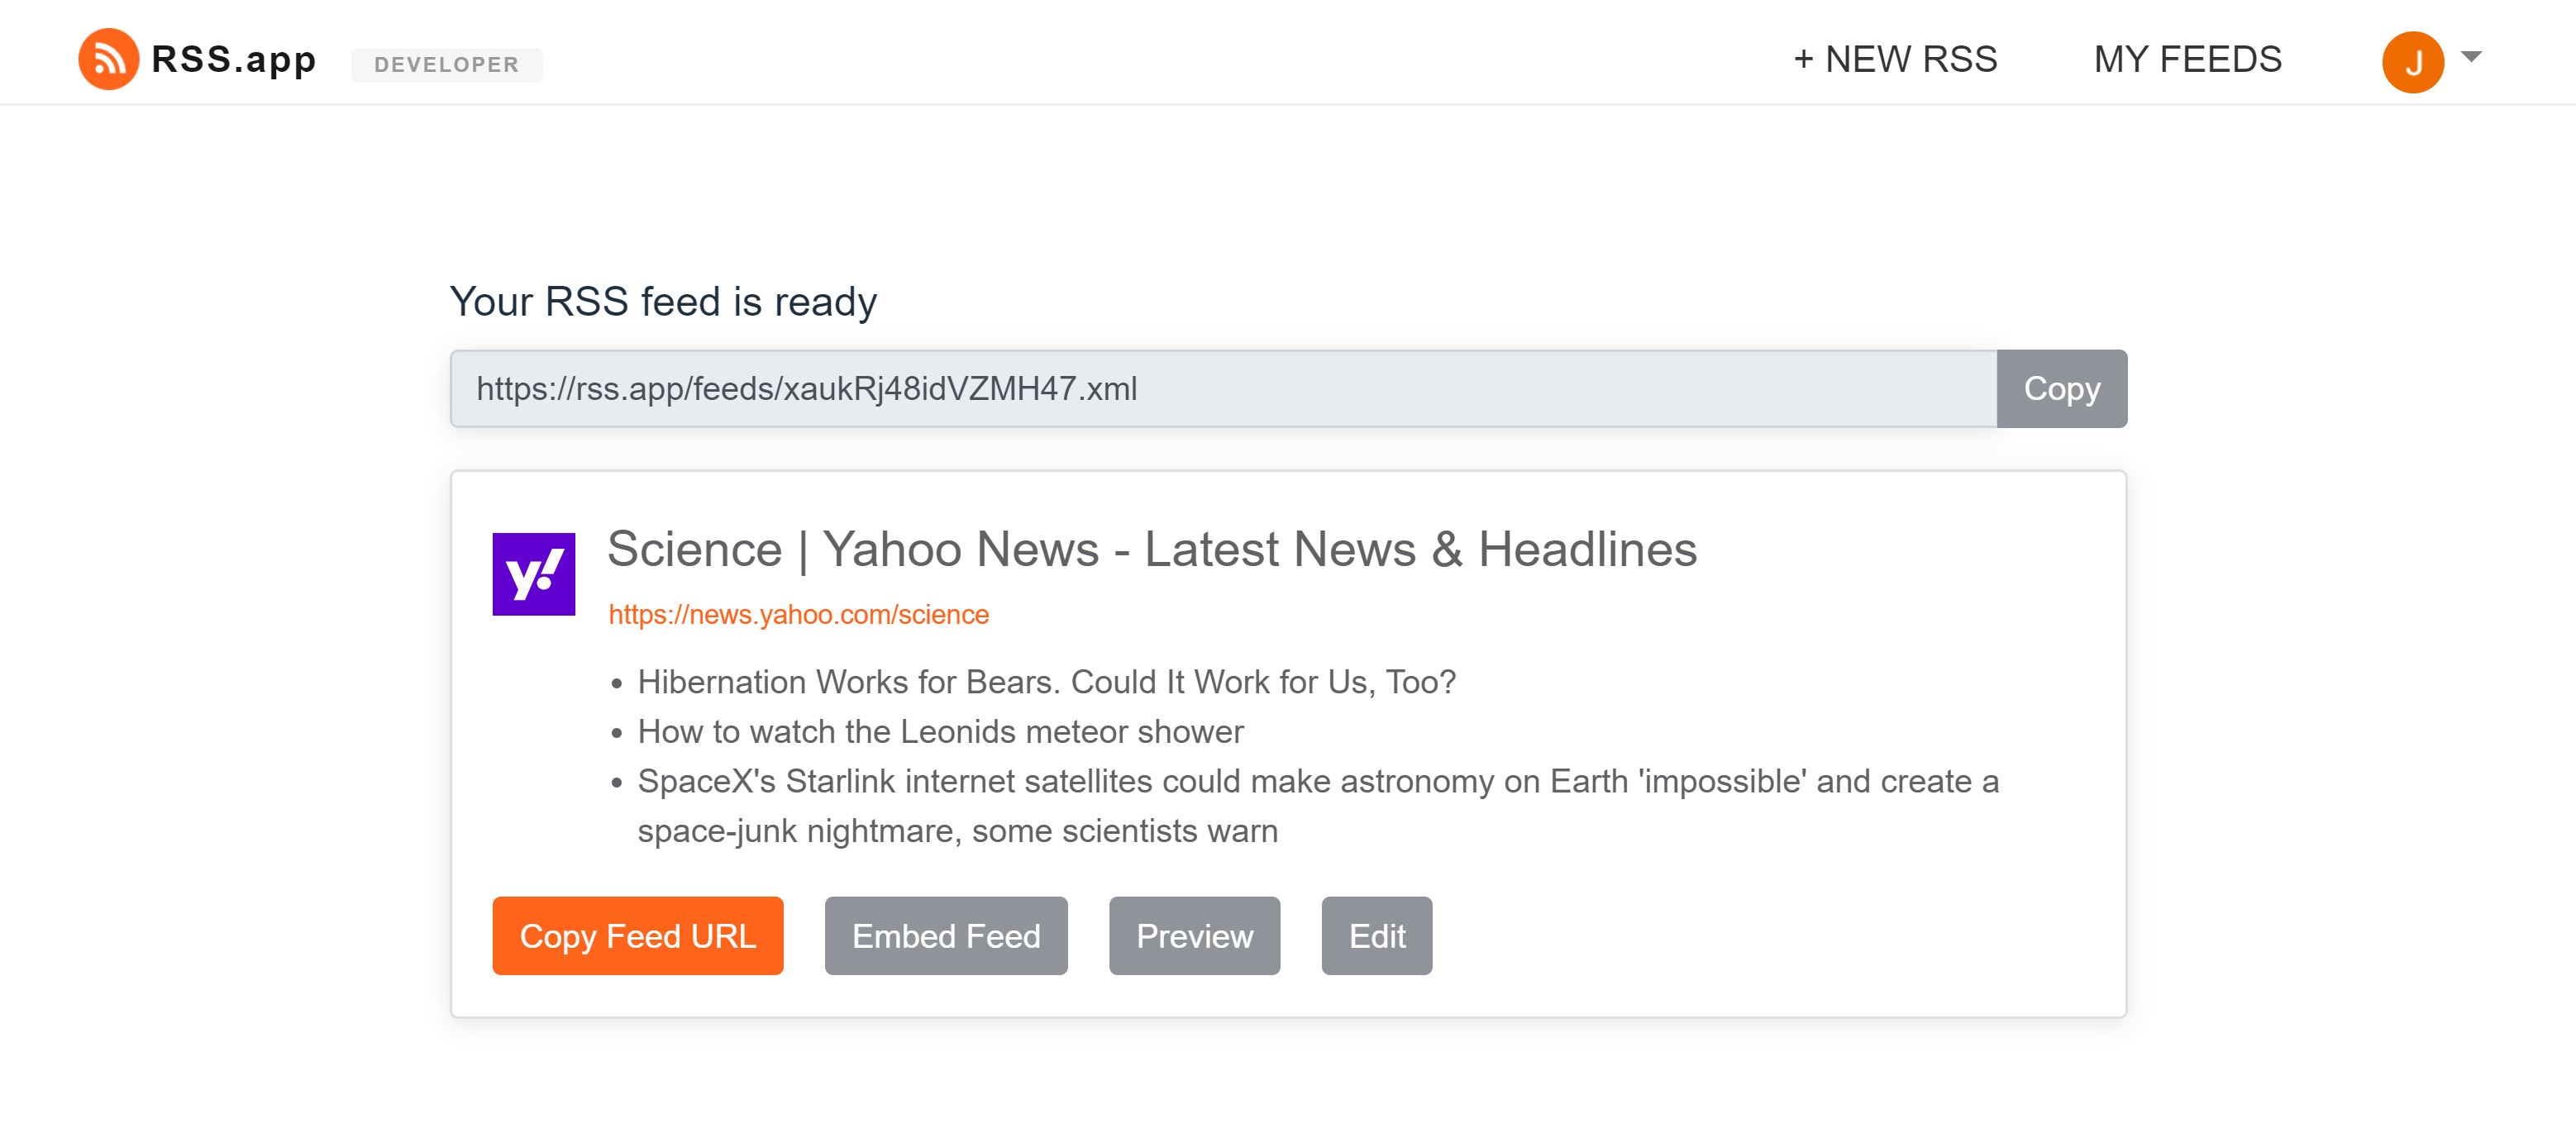Click the Embed Feed button
The height and width of the screenshot is (1147, 2576).
(x=945, y=936)
